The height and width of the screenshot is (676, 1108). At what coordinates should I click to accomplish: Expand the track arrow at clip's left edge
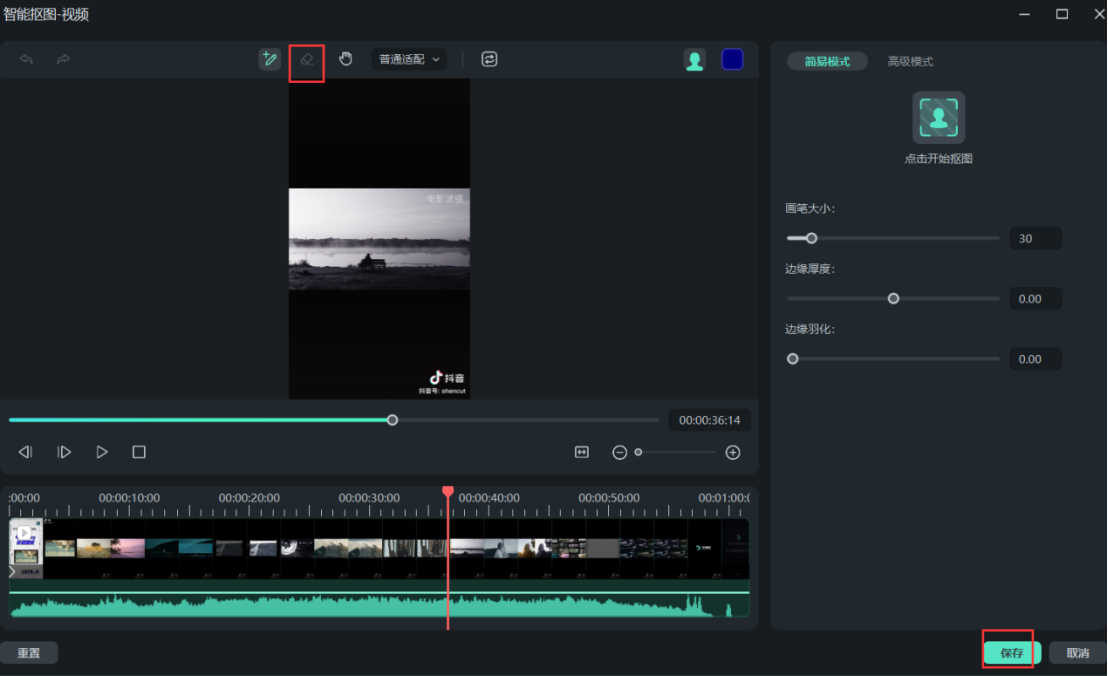pos(13,571)
